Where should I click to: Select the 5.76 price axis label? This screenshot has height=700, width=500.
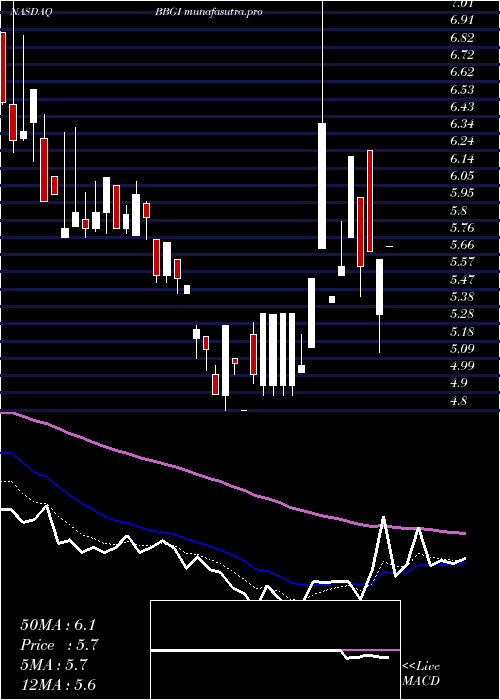(x=462, y=228)
